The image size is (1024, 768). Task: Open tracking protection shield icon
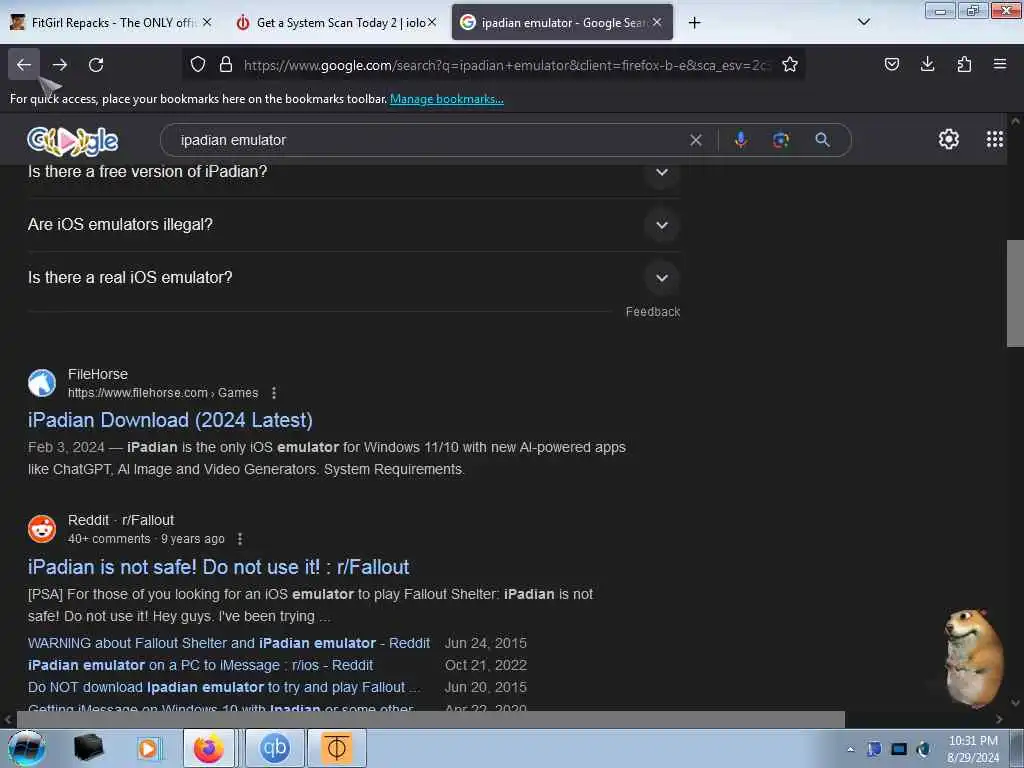coord(198,64)
